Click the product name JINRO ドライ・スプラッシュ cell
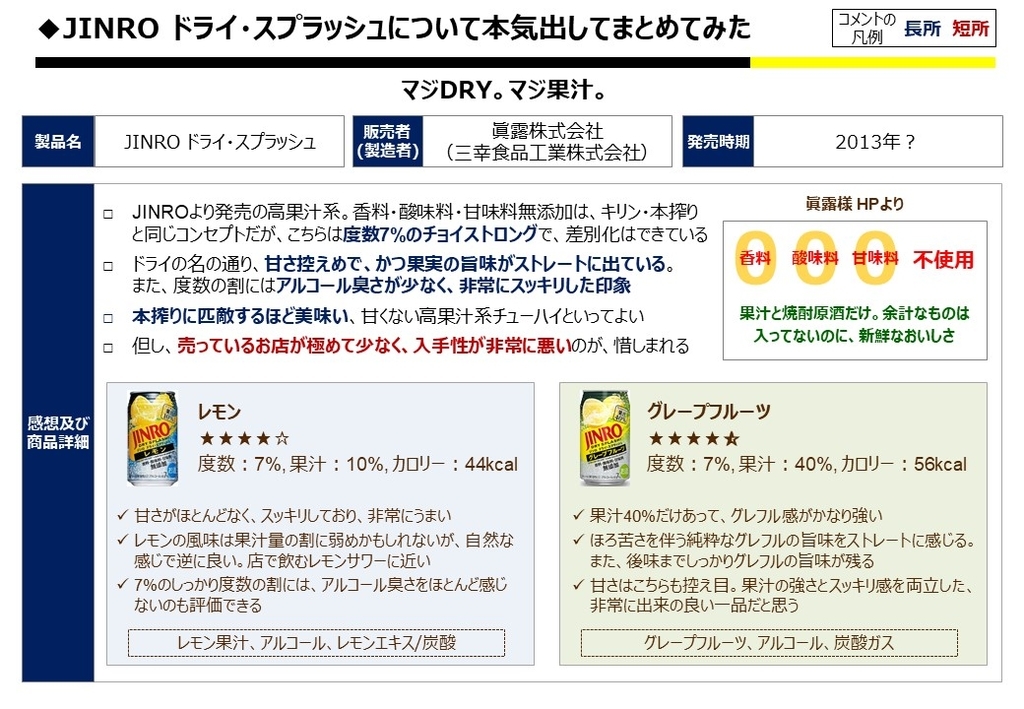The height and width of the screenshot is (709, 1024). (219, 141)
